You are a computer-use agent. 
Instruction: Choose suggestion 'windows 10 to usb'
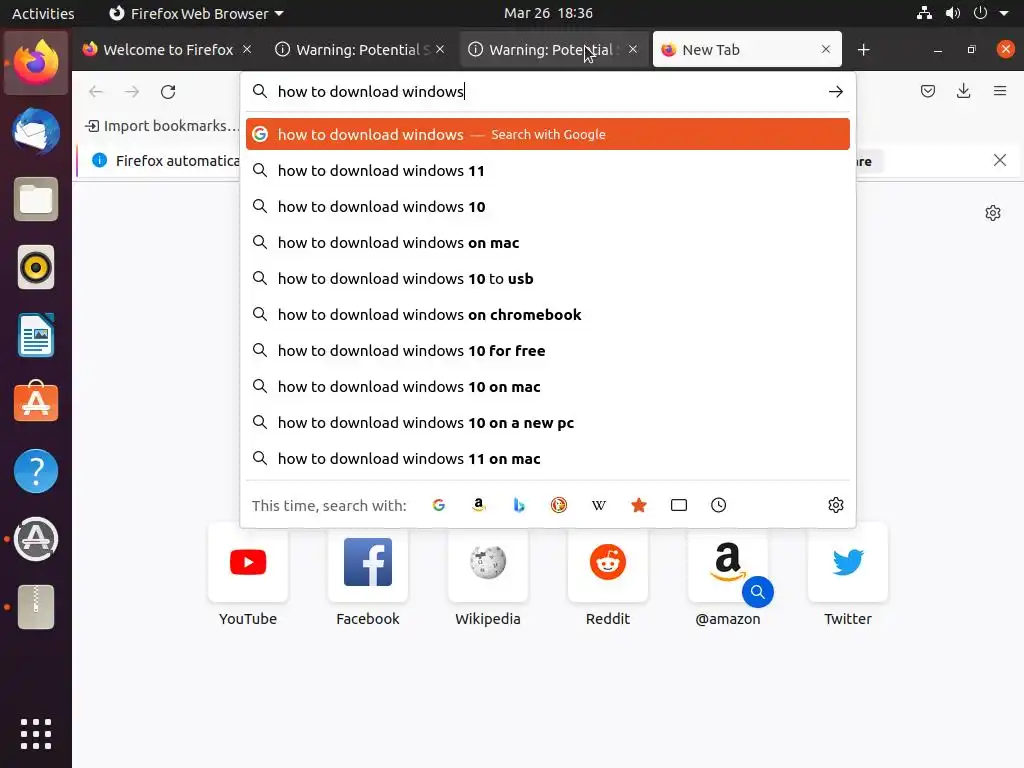(548, 278)
